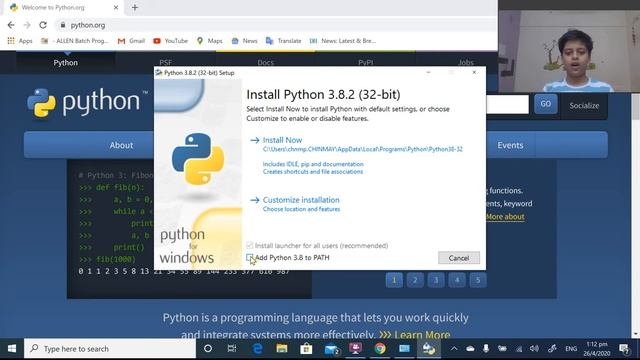Reload the python.org page
The height and width of the screenshot is (360, 640).
43,25
